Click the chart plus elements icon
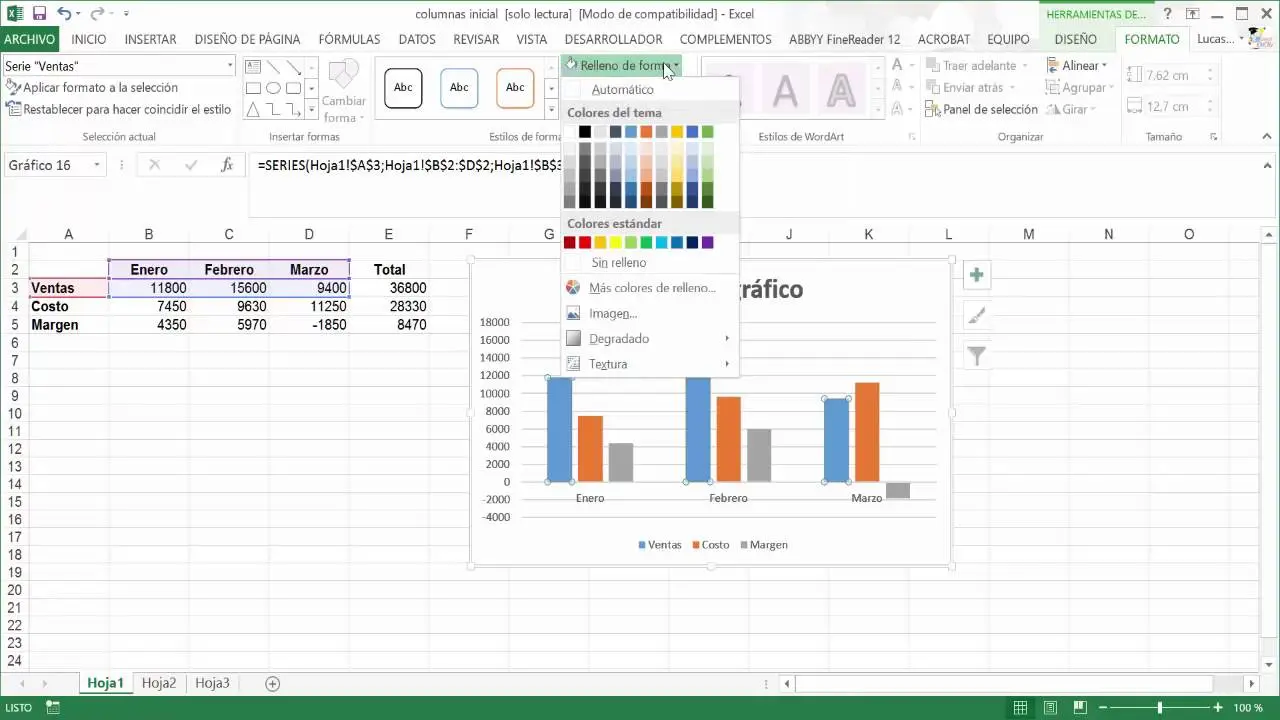 click(976, 274)
